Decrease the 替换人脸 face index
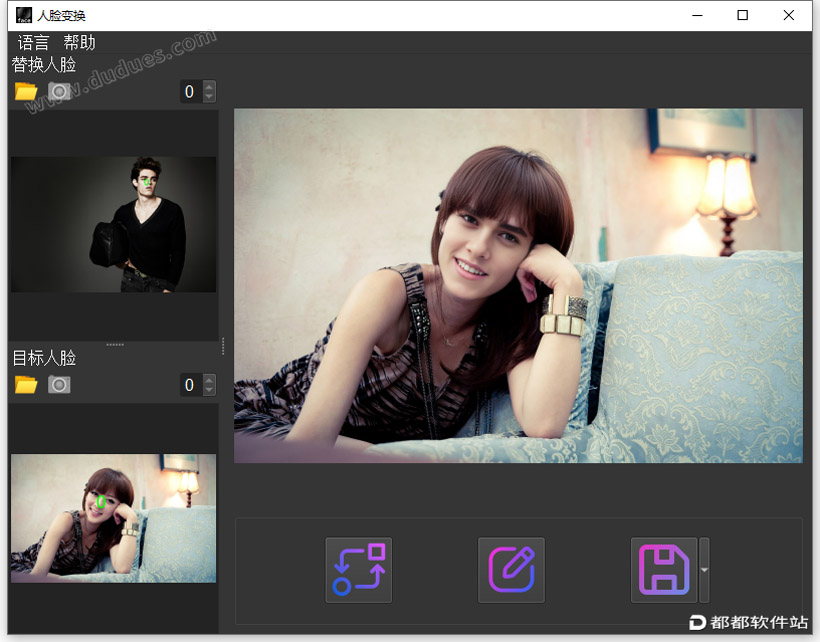820x642 pixels. coord(209,97)
